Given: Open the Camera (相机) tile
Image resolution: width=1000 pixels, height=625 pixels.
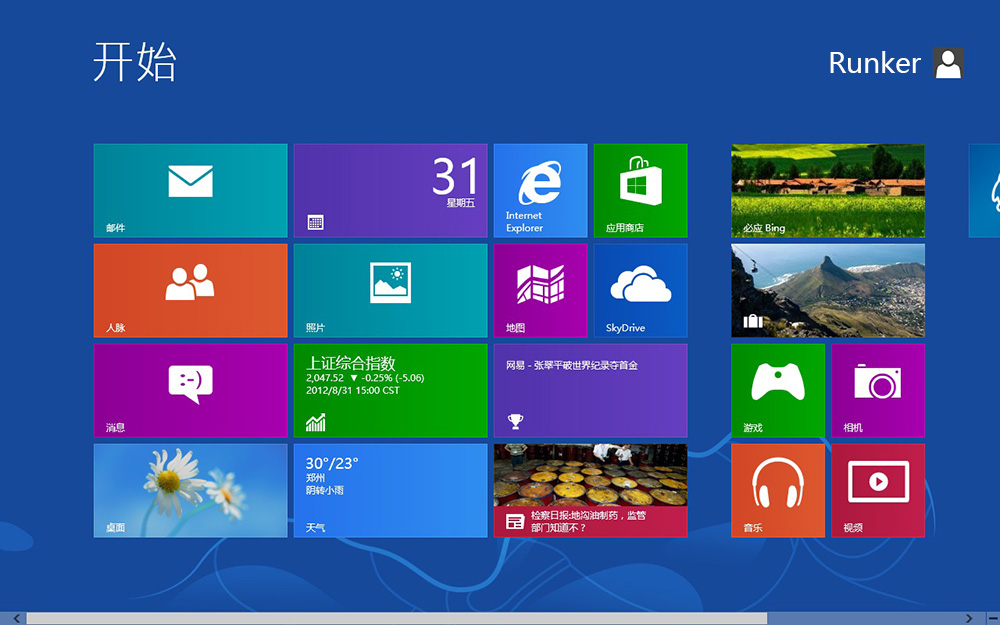Looking at the screenshot, I should (x=877, y=390).
